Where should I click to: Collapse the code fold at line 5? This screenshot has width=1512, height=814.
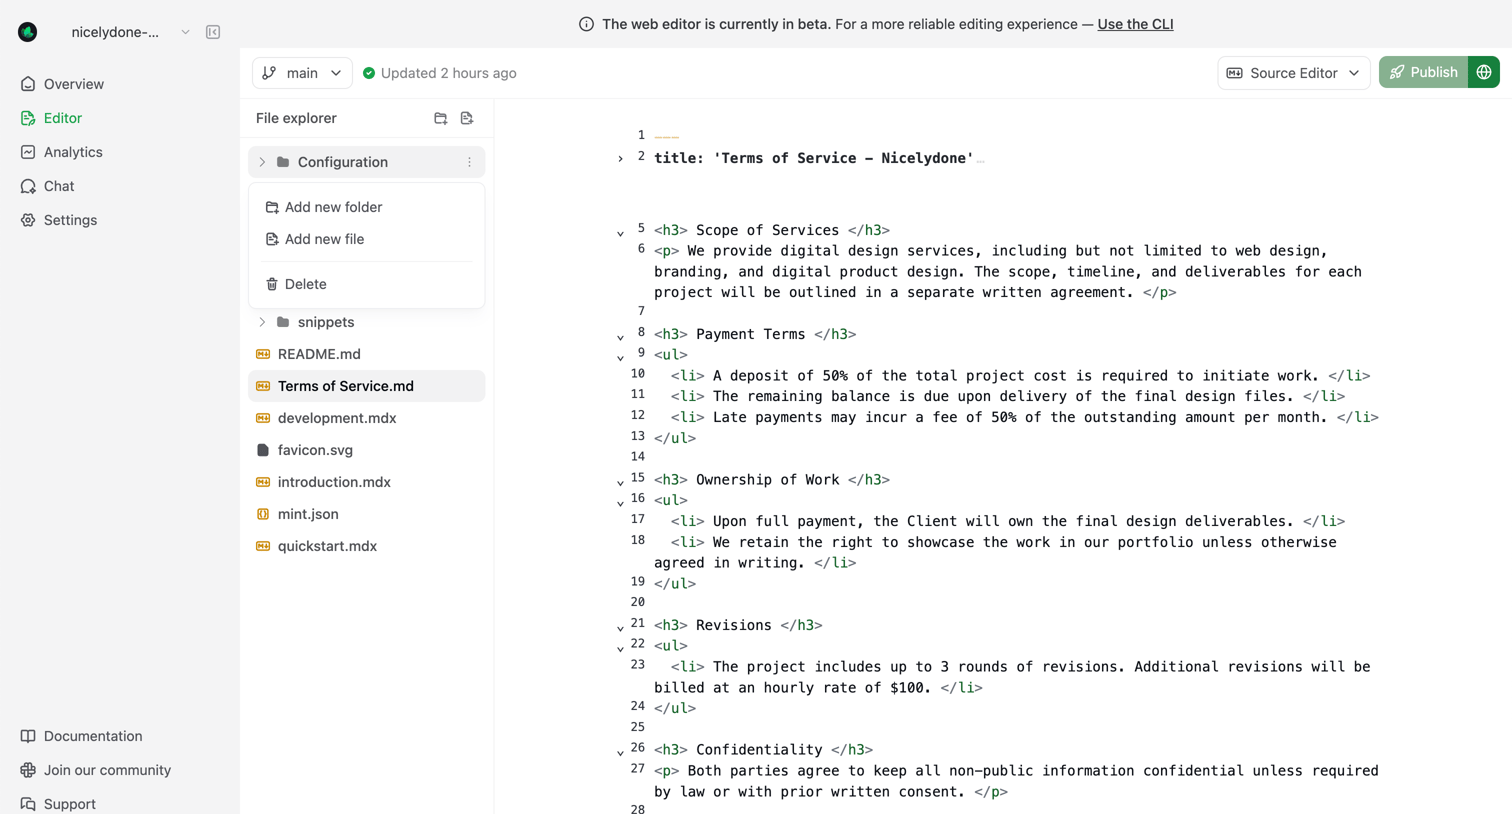(x=620, y=233)
